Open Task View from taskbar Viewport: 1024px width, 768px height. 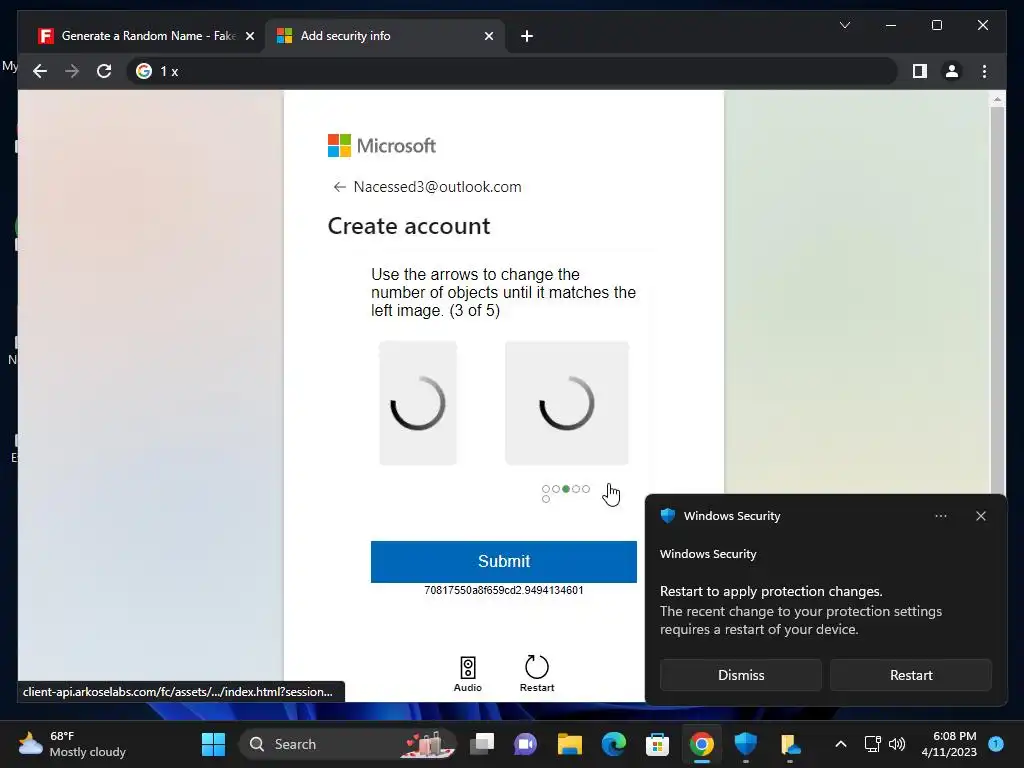pyautogui.click(x=482, y=744)
